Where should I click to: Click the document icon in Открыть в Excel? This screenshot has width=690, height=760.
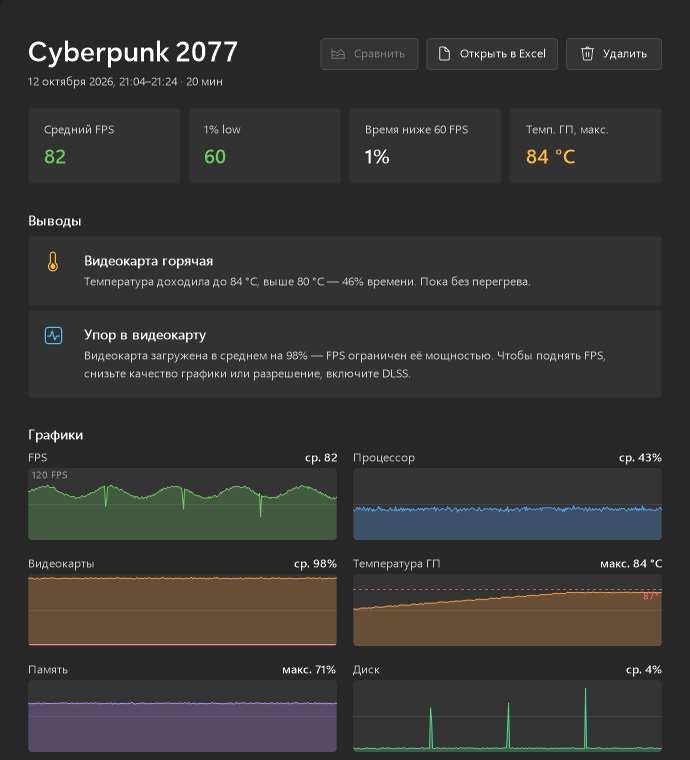point(444,54)
